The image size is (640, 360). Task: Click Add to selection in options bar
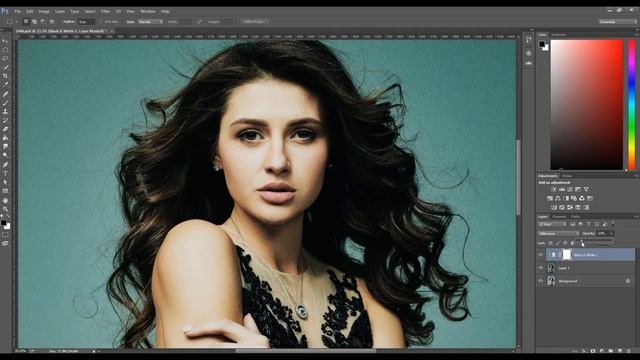[x=35, y=21]
